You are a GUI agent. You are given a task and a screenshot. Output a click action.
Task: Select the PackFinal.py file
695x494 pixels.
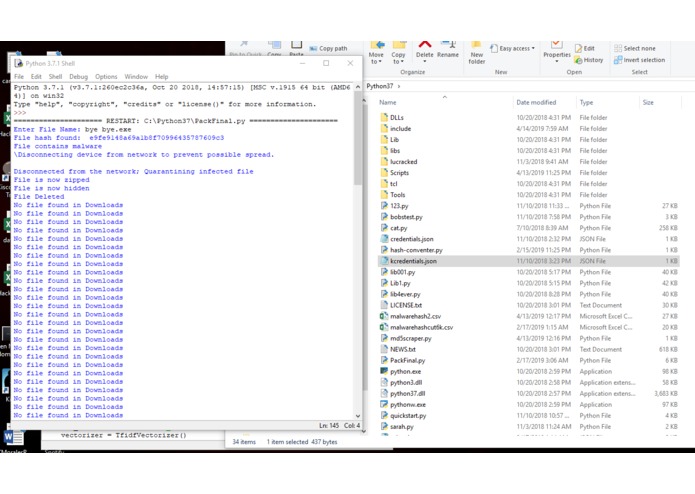point(407,361)
